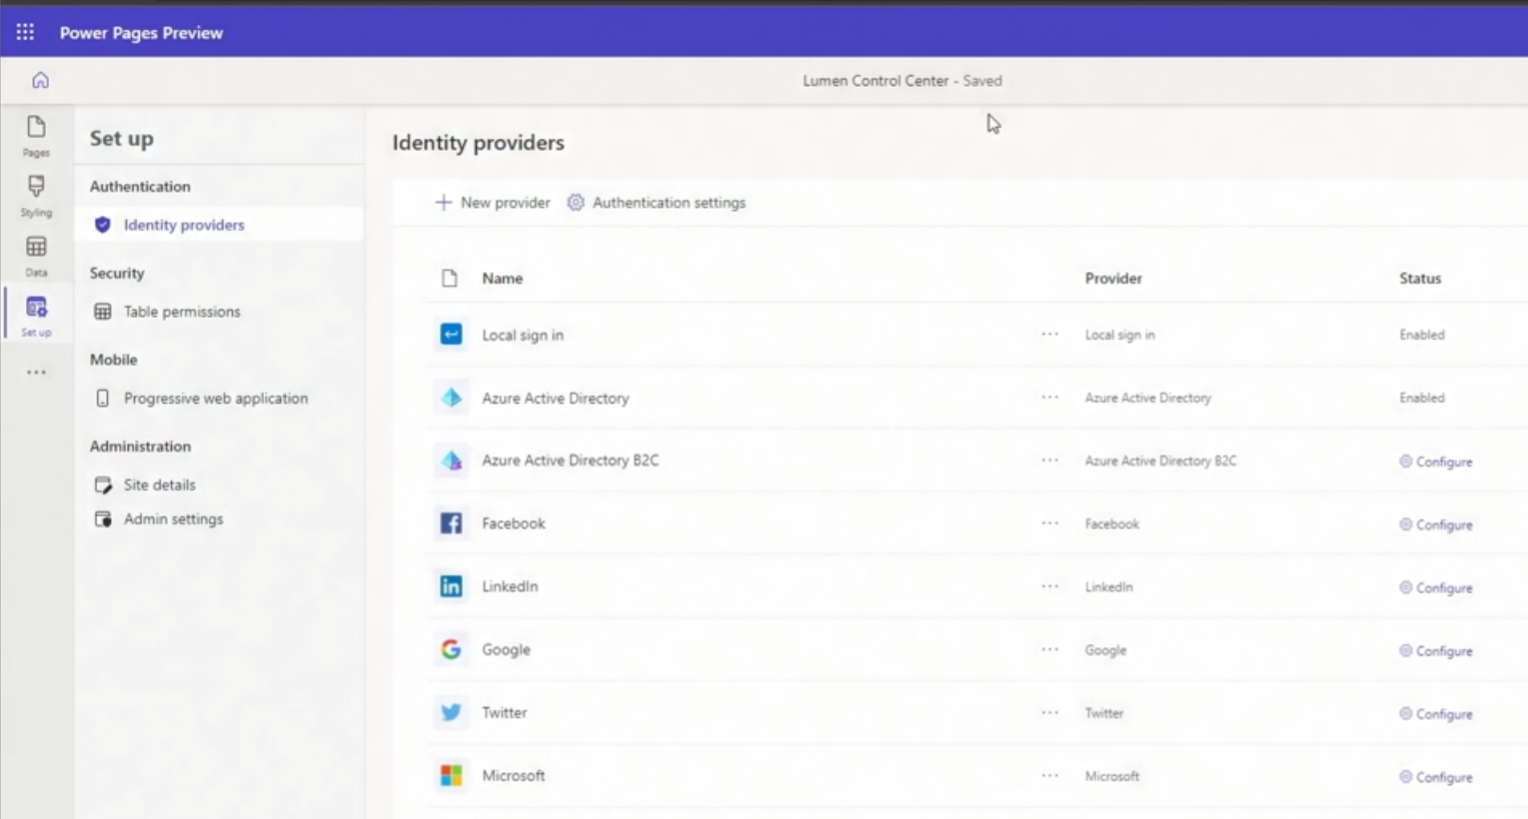Click the Google provider logo
Screen dimensions: 1528x819
click(x=451, y=650)
